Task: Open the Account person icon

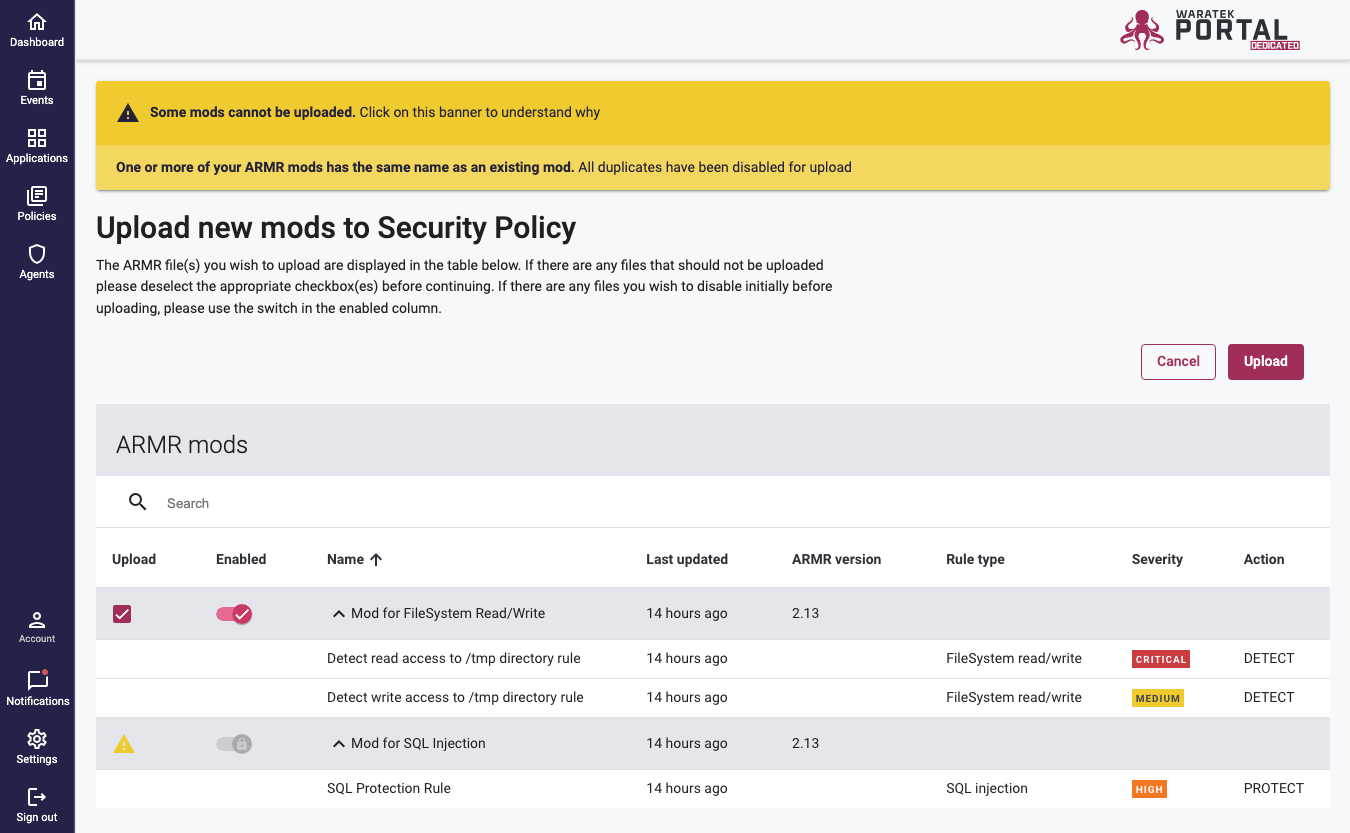Action: click(x=37, y=619)
